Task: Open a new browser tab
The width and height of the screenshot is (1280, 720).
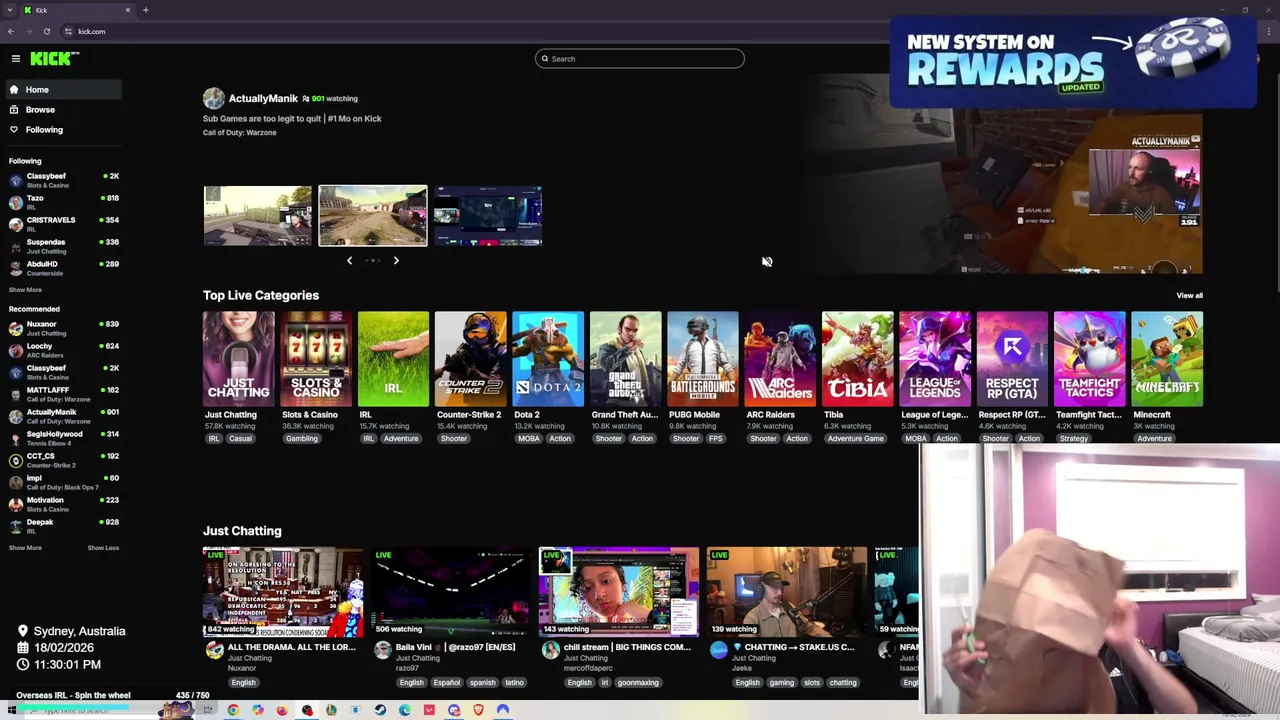Action: click(145, 10)
